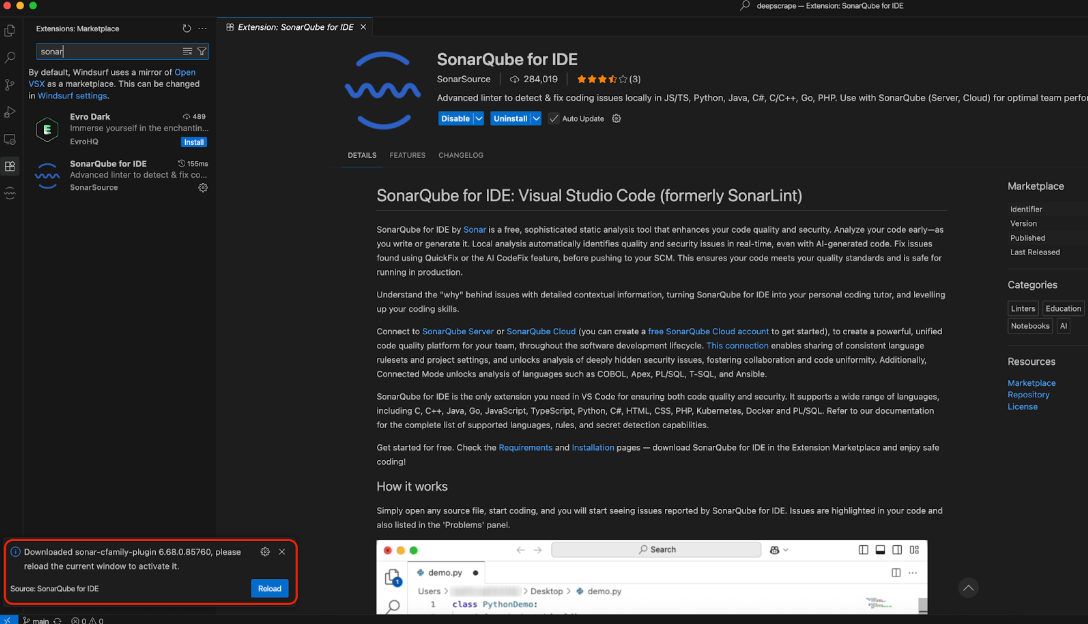Screen dimensions: 1088x624
Task: Install the Evro Dark extension
Action: pyautogui.click(x=194, y=142)
